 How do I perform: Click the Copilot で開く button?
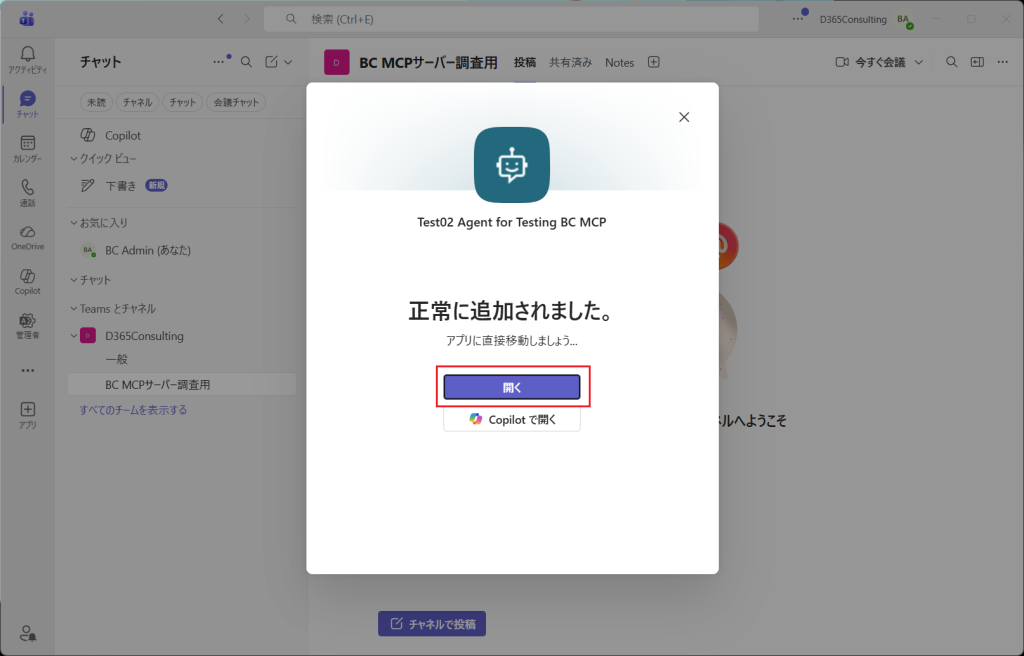pos(512,420)
